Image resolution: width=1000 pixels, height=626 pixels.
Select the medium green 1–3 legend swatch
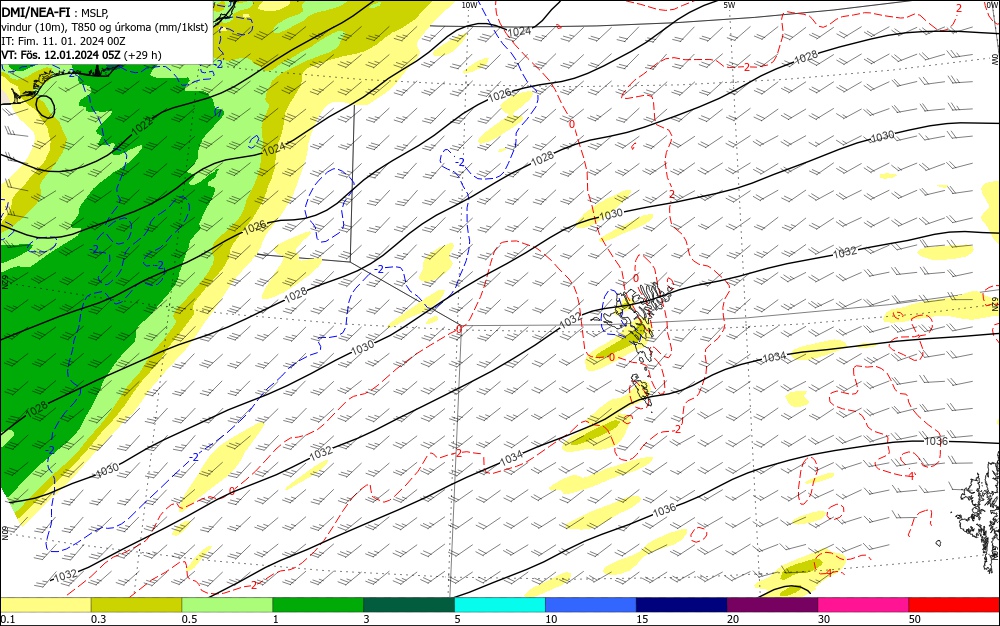pos(318,605)
